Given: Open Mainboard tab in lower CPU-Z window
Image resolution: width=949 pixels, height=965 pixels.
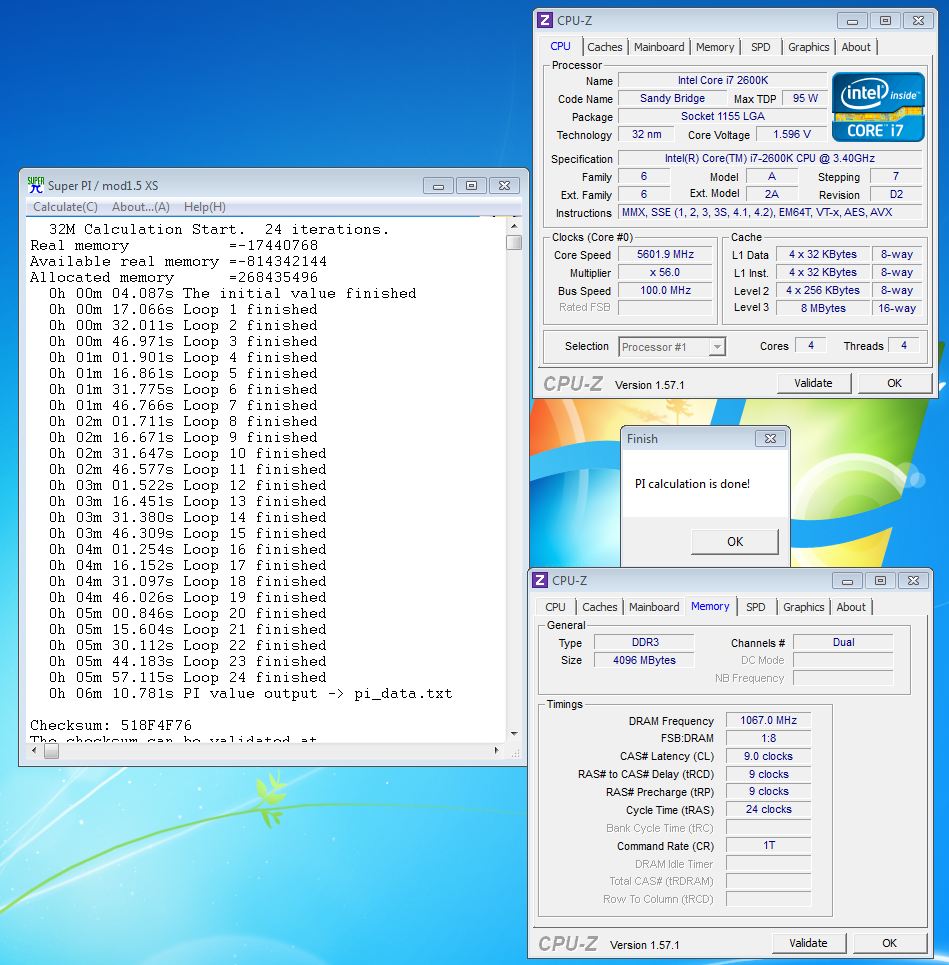Looking at the screenshot, I should 654,607.
